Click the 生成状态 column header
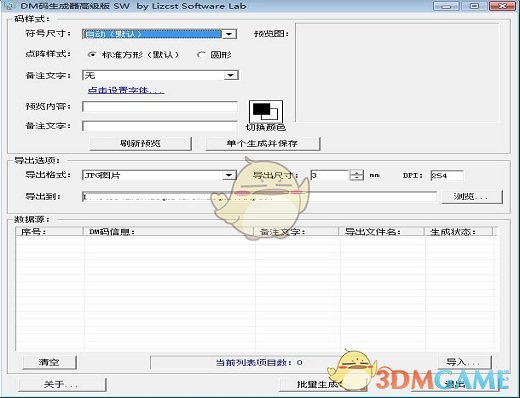 pos(459,232)
